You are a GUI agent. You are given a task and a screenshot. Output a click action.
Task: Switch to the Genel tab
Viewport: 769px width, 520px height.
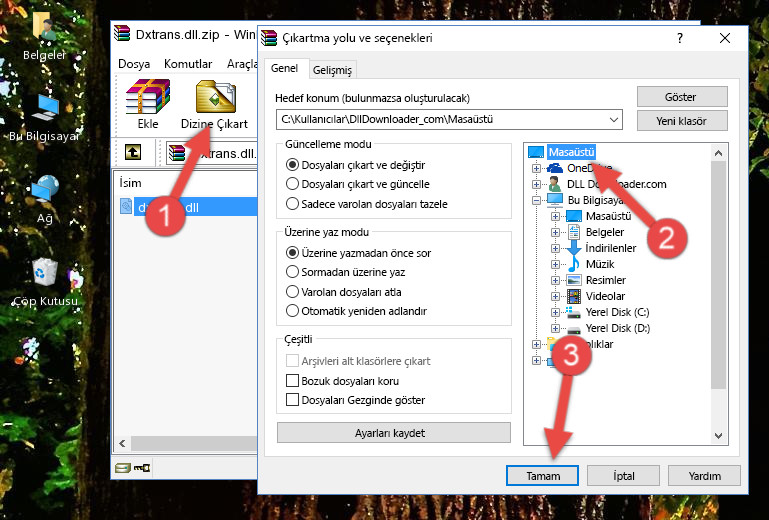tap(284, 68)
